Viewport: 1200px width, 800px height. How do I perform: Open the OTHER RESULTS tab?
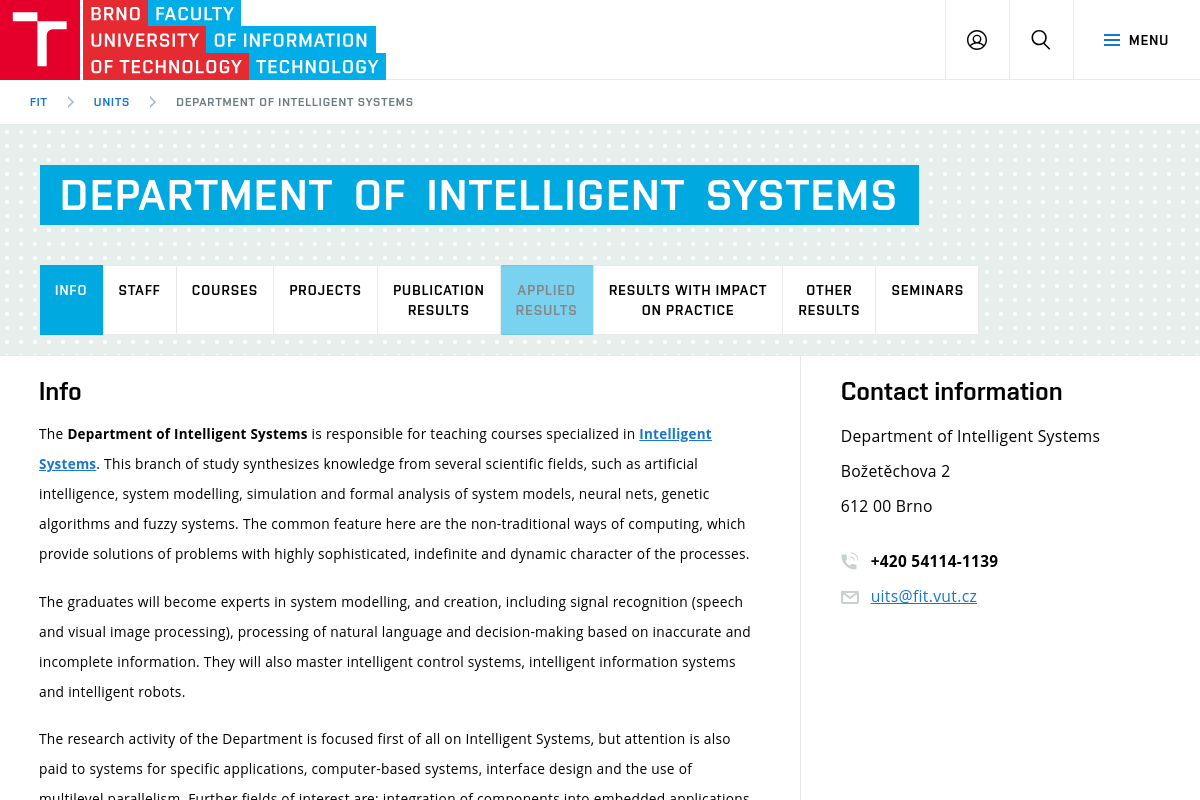click(829, 300)
